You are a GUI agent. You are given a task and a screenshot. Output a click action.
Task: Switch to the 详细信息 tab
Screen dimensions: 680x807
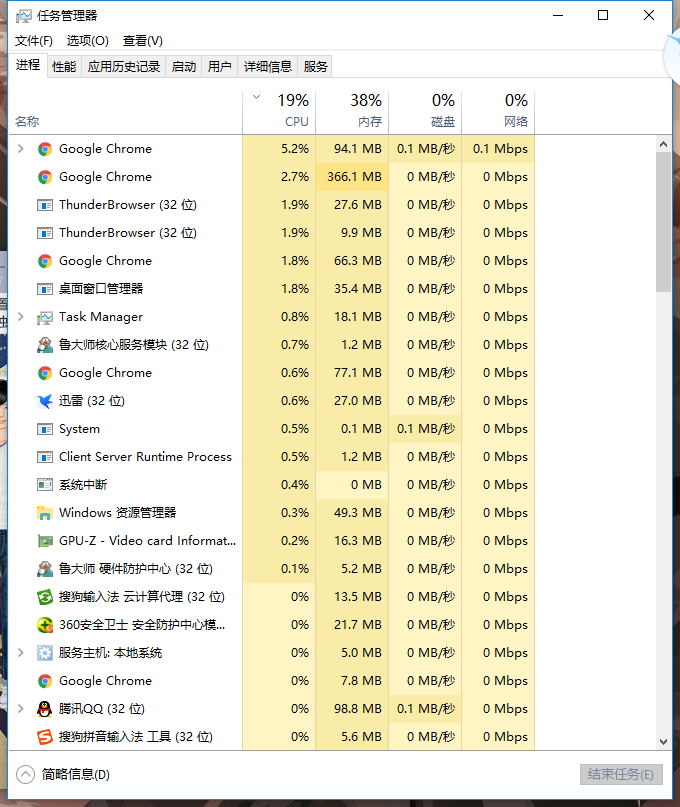268,66
